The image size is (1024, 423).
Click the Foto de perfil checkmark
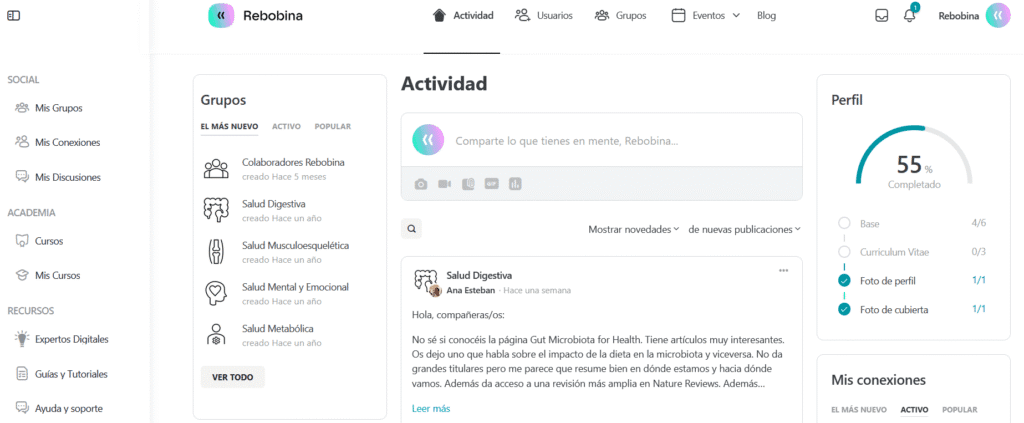point(844,281)
